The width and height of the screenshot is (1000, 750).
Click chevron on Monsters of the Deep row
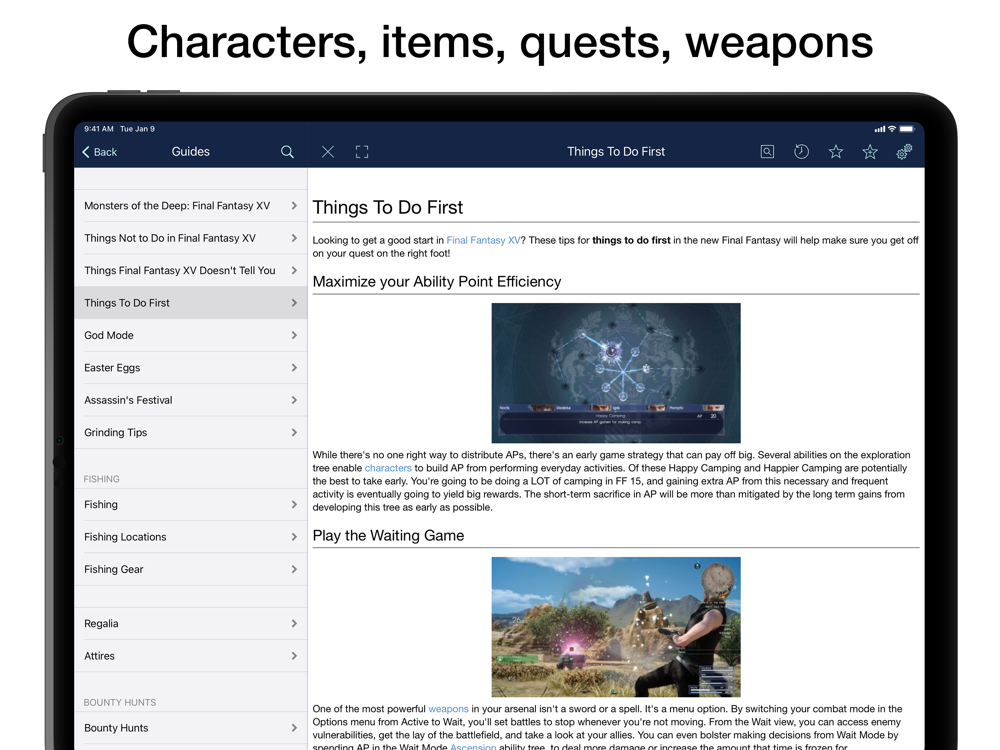coord(294,206)
